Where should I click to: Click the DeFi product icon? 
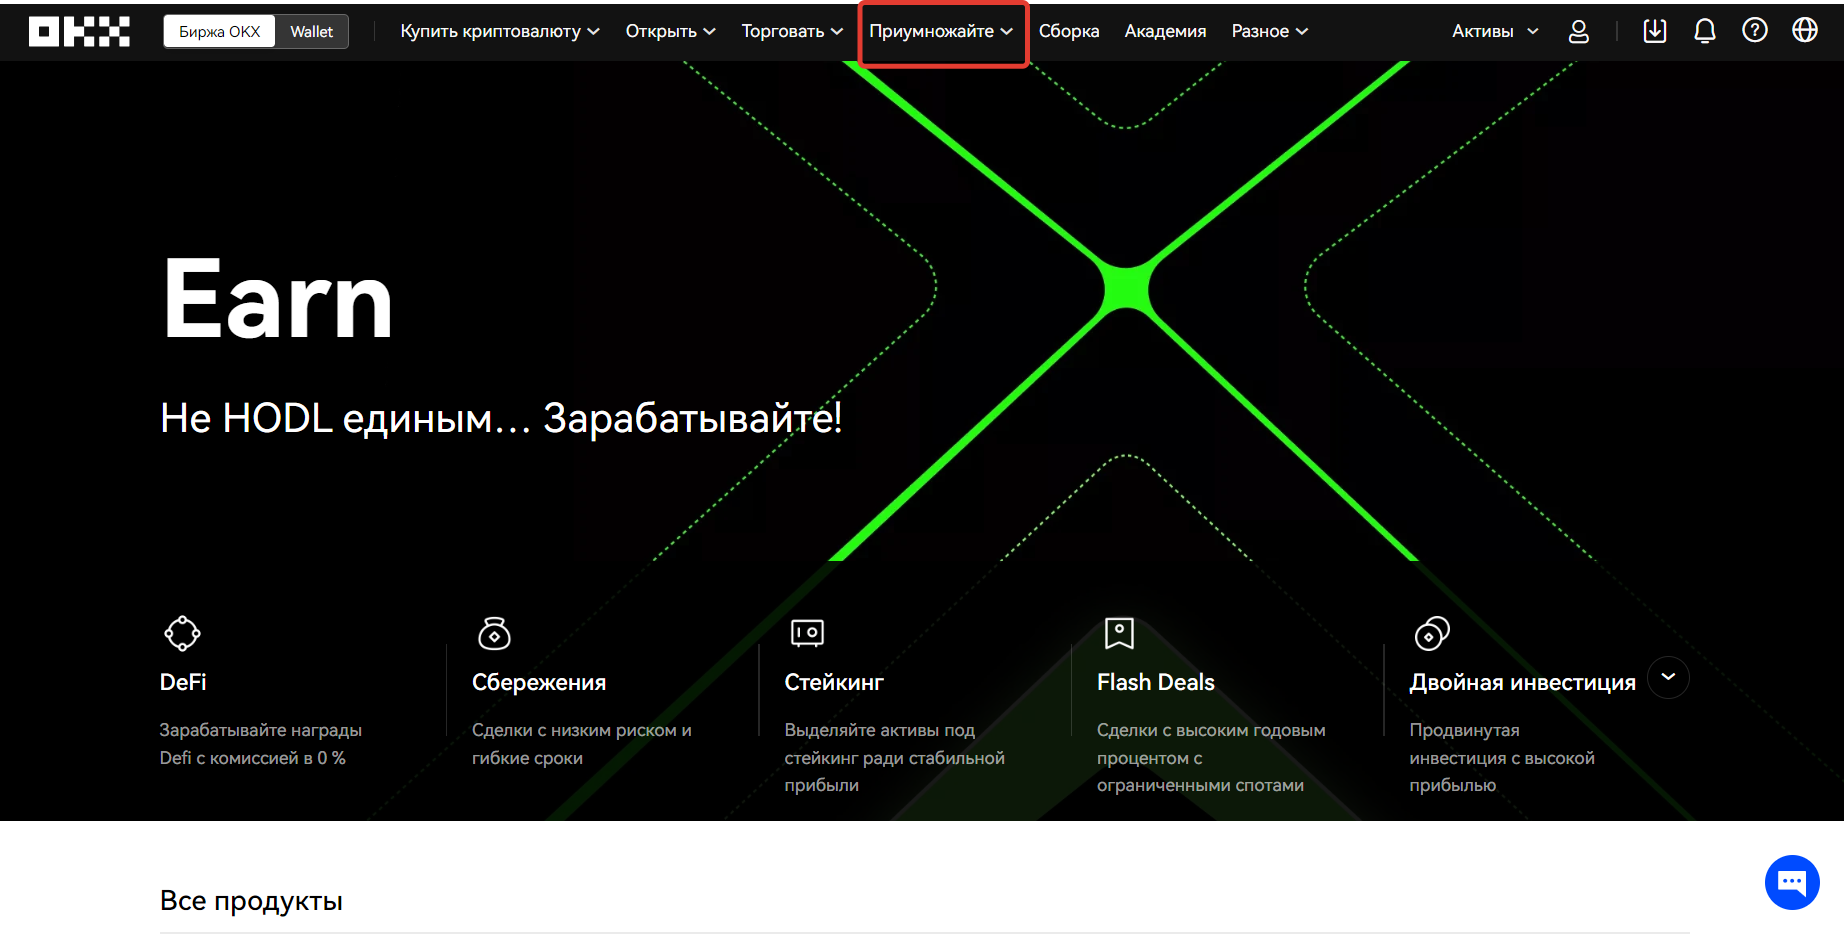tap(182, 633)
